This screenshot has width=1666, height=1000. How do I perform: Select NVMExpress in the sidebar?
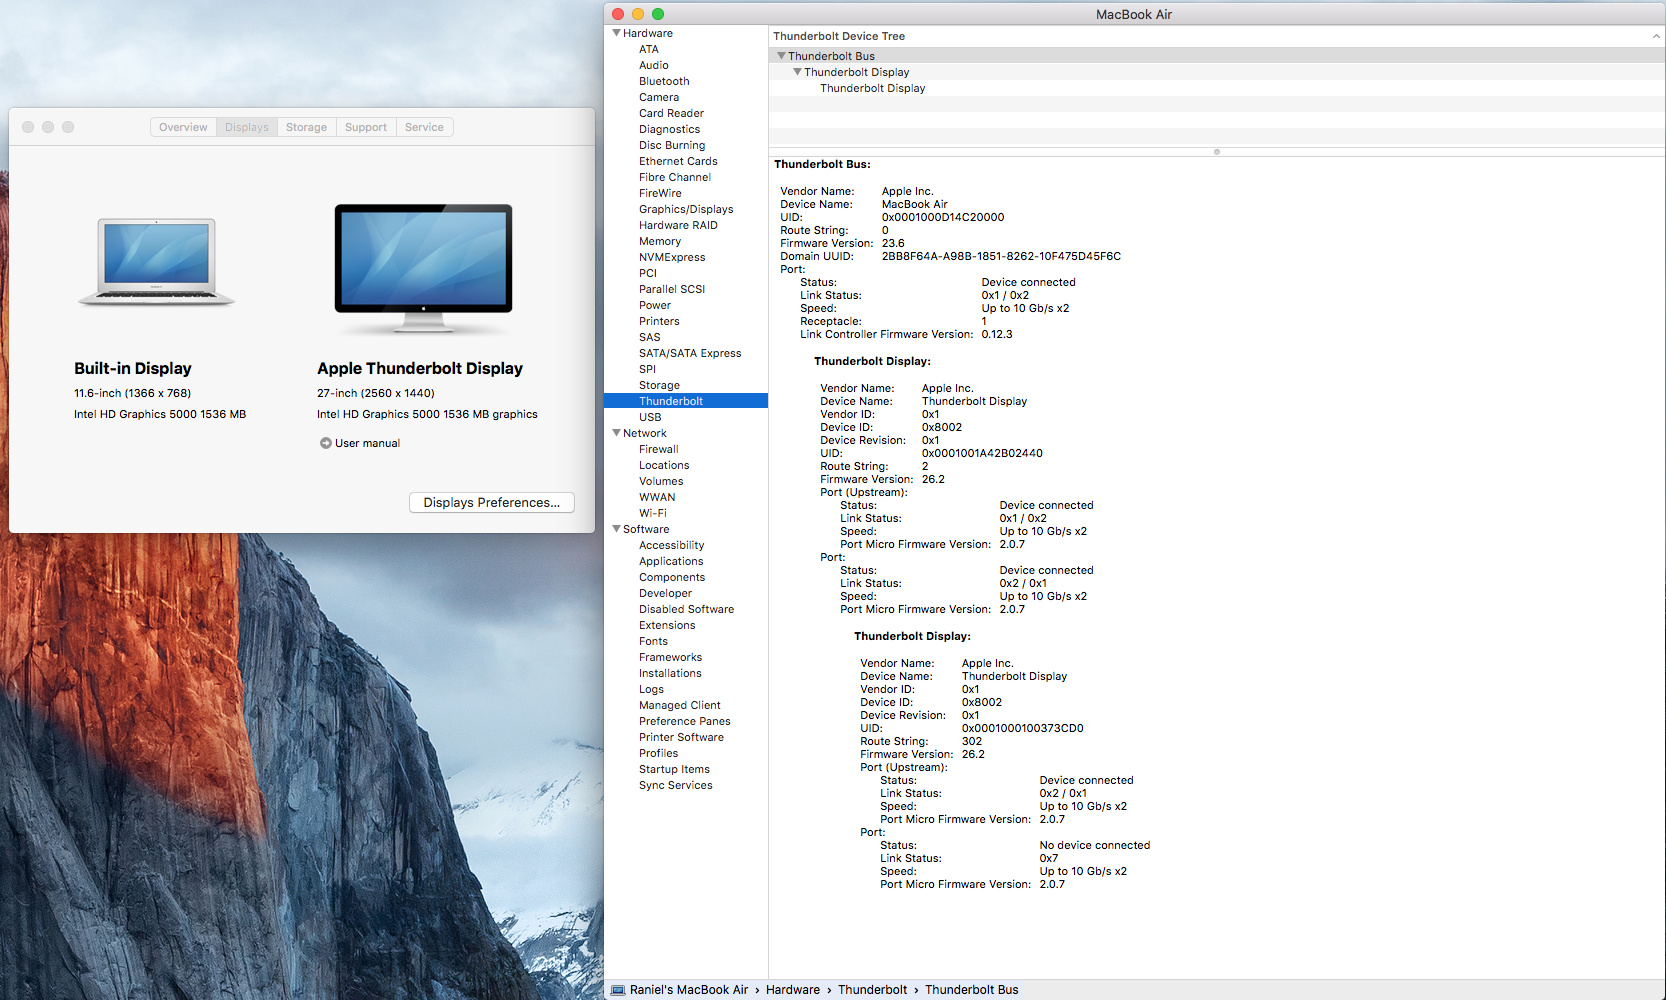pos(672,257)
